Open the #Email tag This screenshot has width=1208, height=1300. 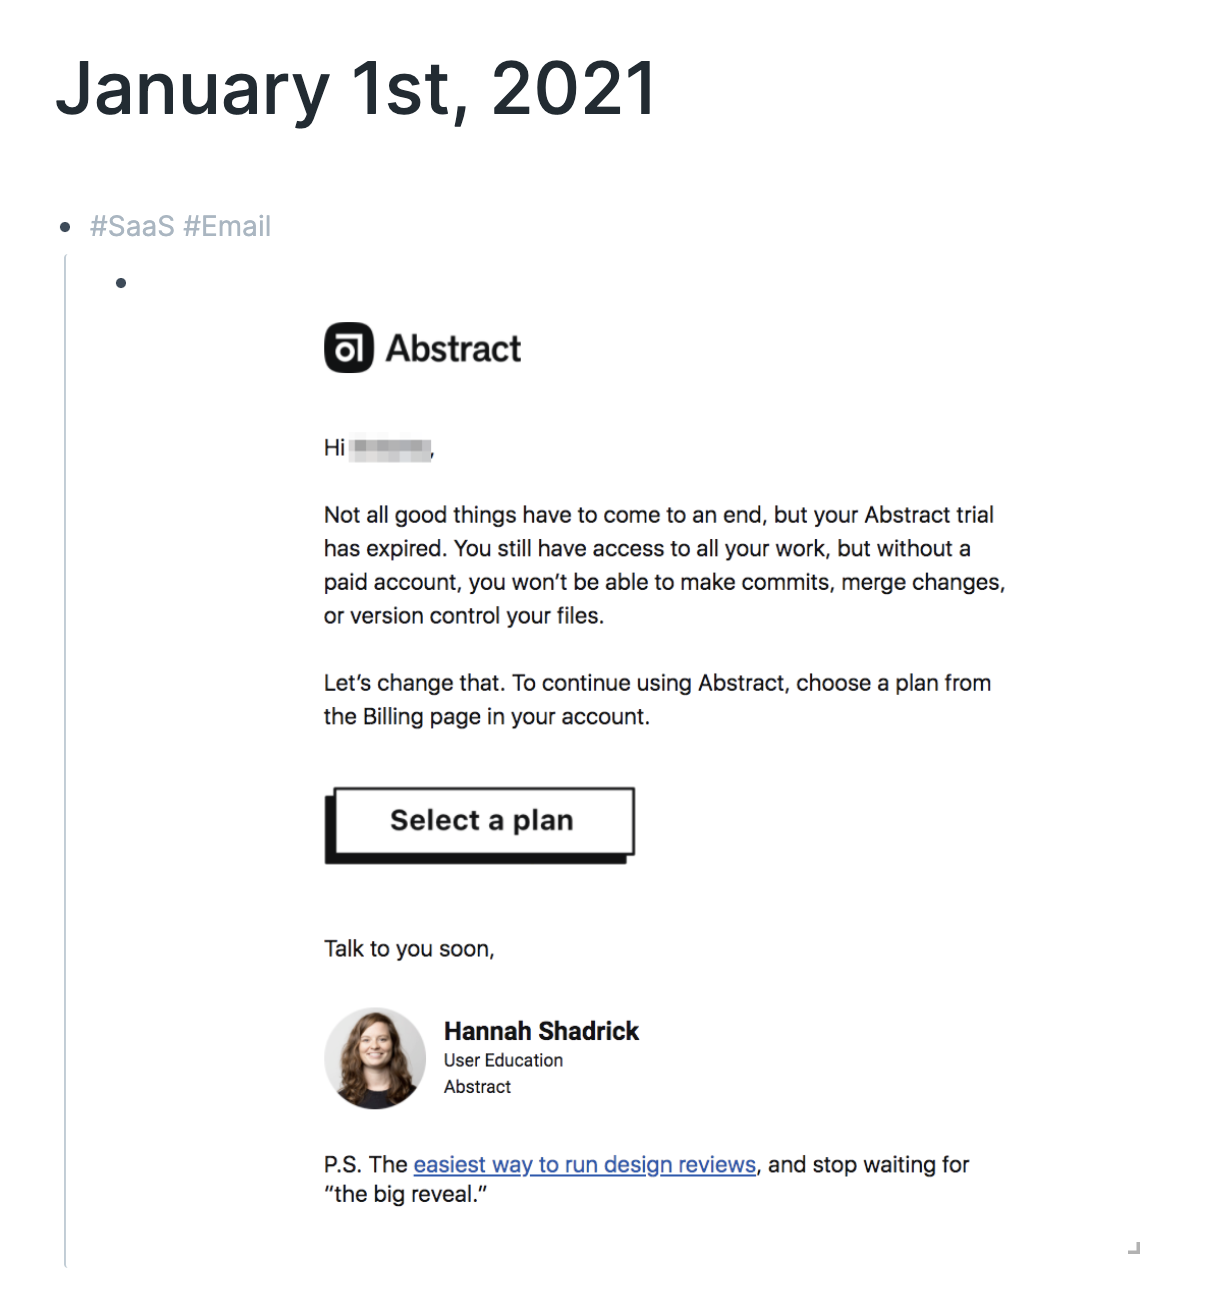pos(227,226)
